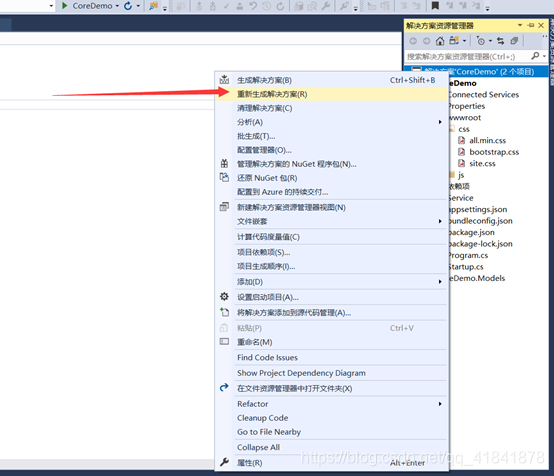The image size is (554, 476).
Task: Click sync with active document icon
Action: coord(501,41)
